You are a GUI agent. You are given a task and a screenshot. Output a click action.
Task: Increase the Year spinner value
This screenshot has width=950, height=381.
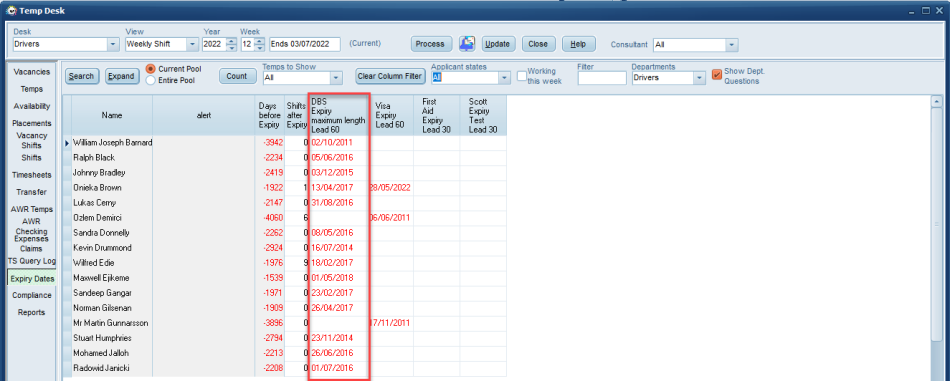pos(231,41)
